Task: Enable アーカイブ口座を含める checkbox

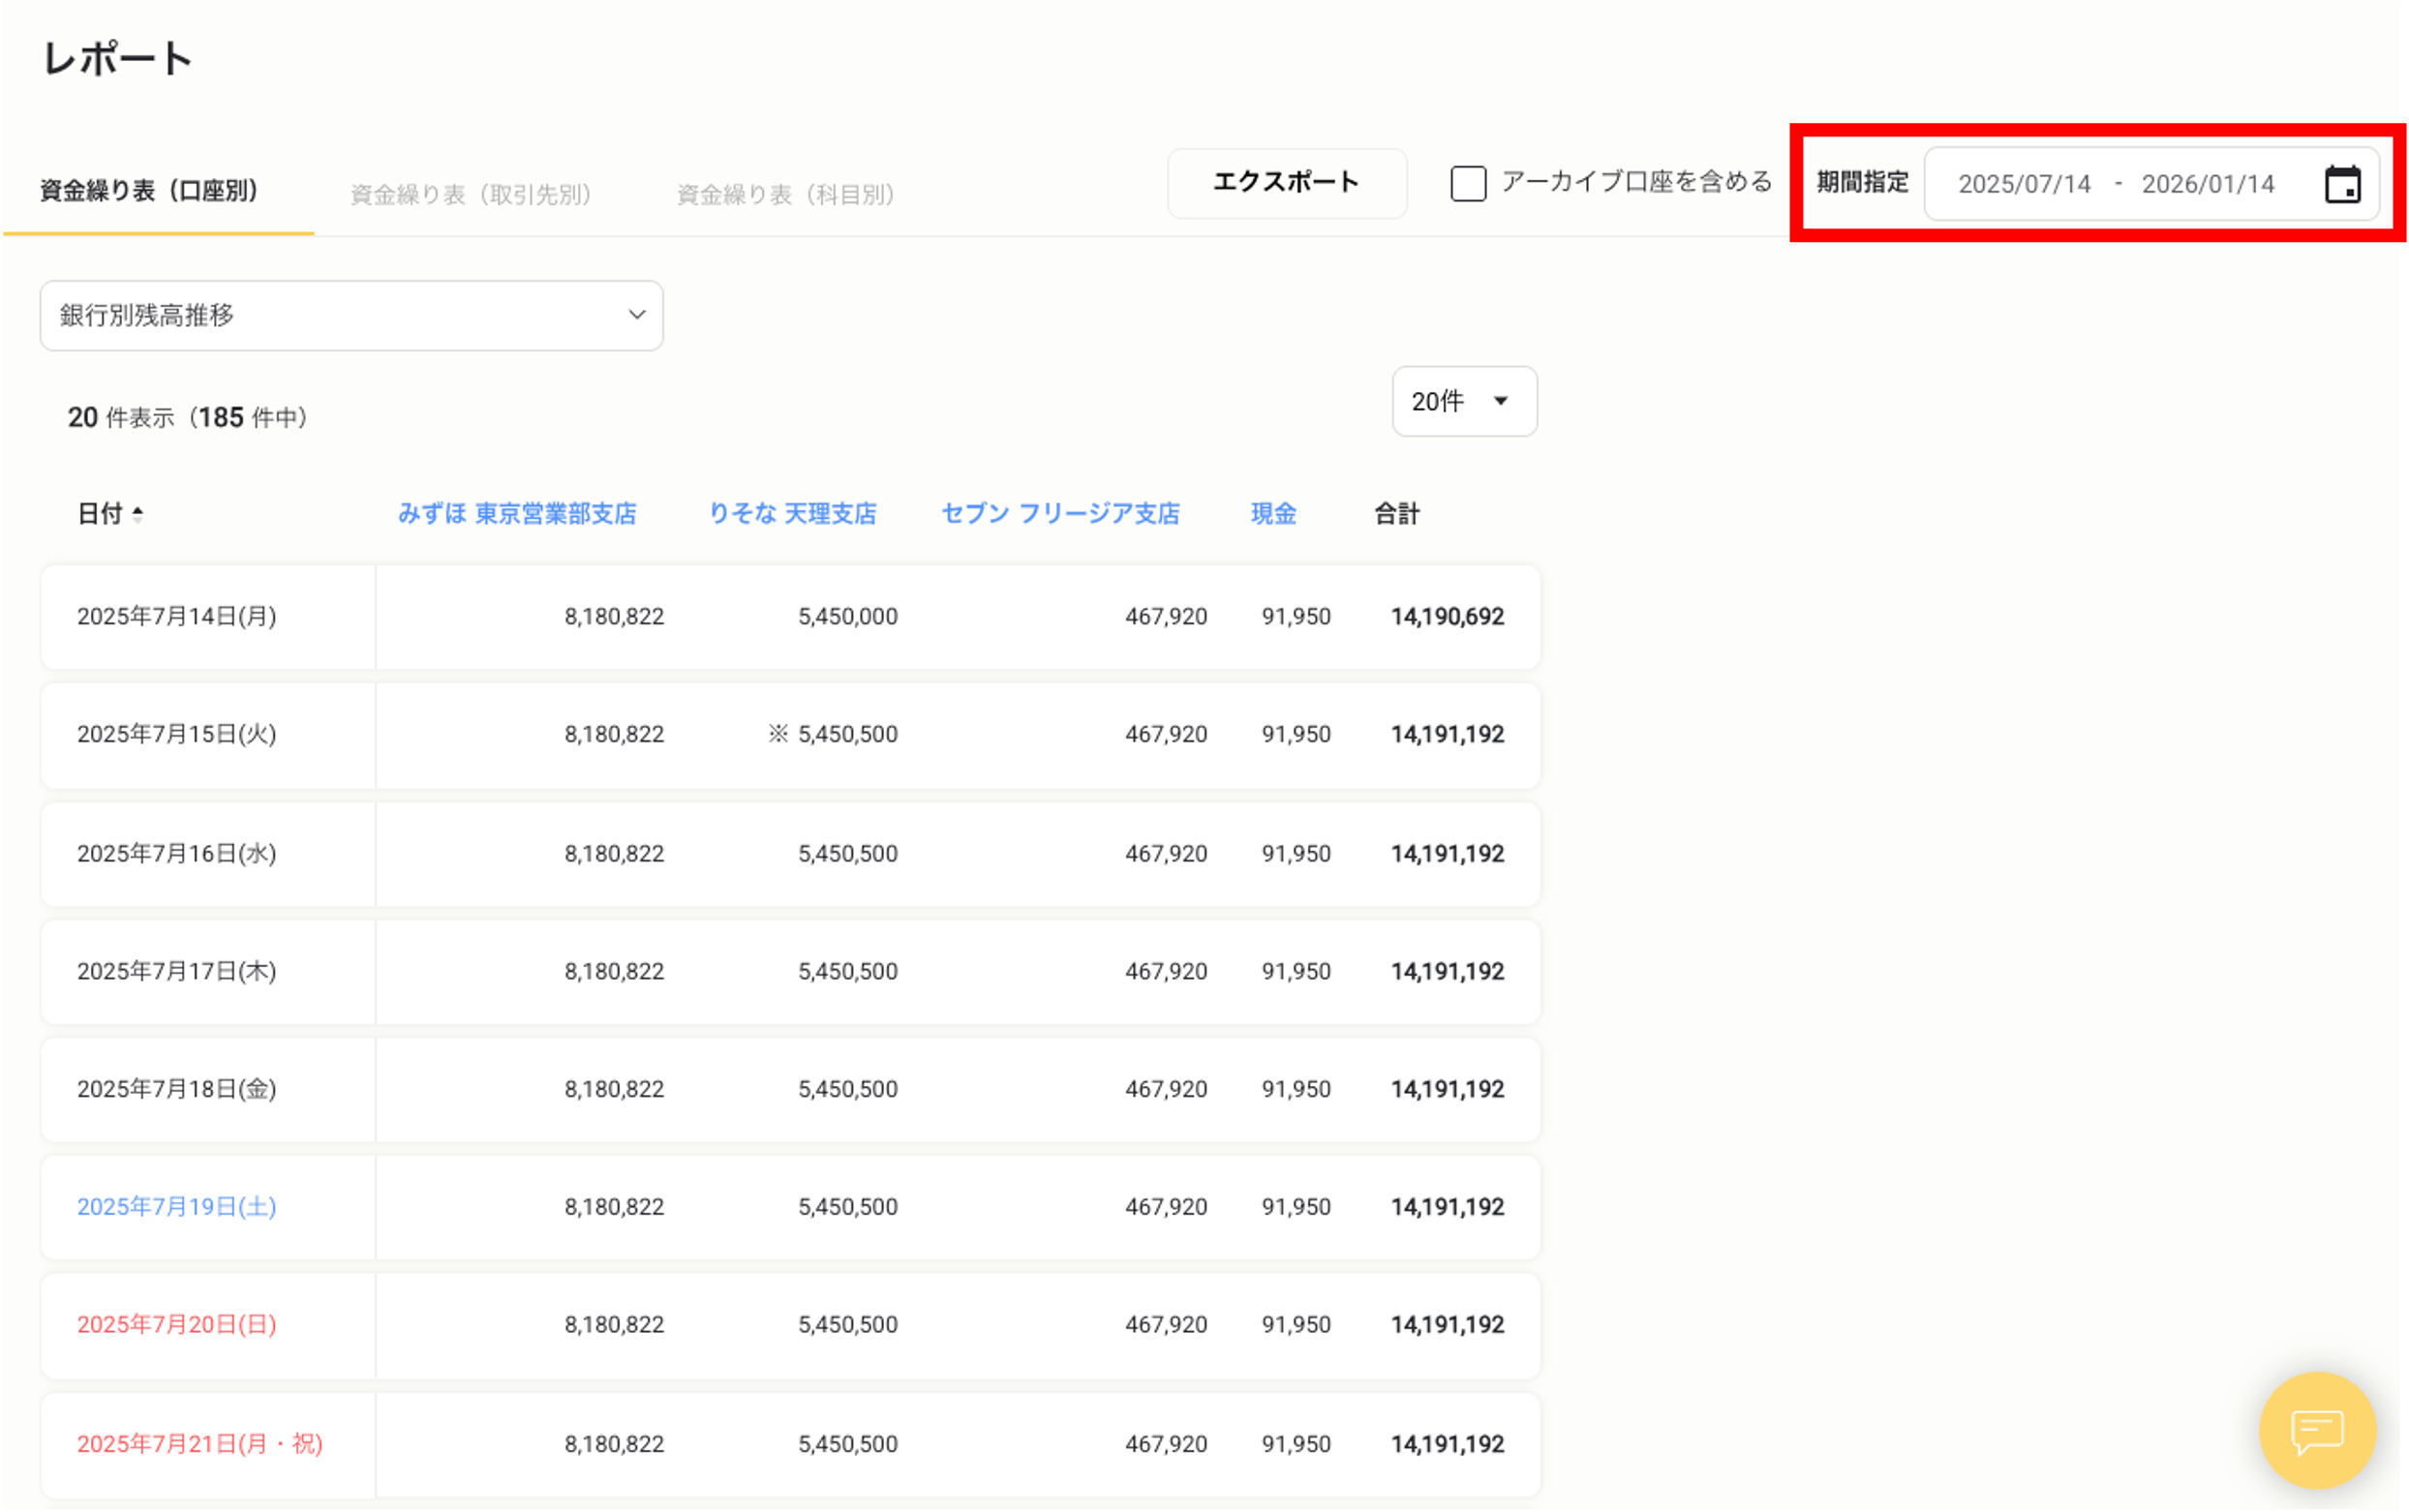Action: pos(1467,184)
